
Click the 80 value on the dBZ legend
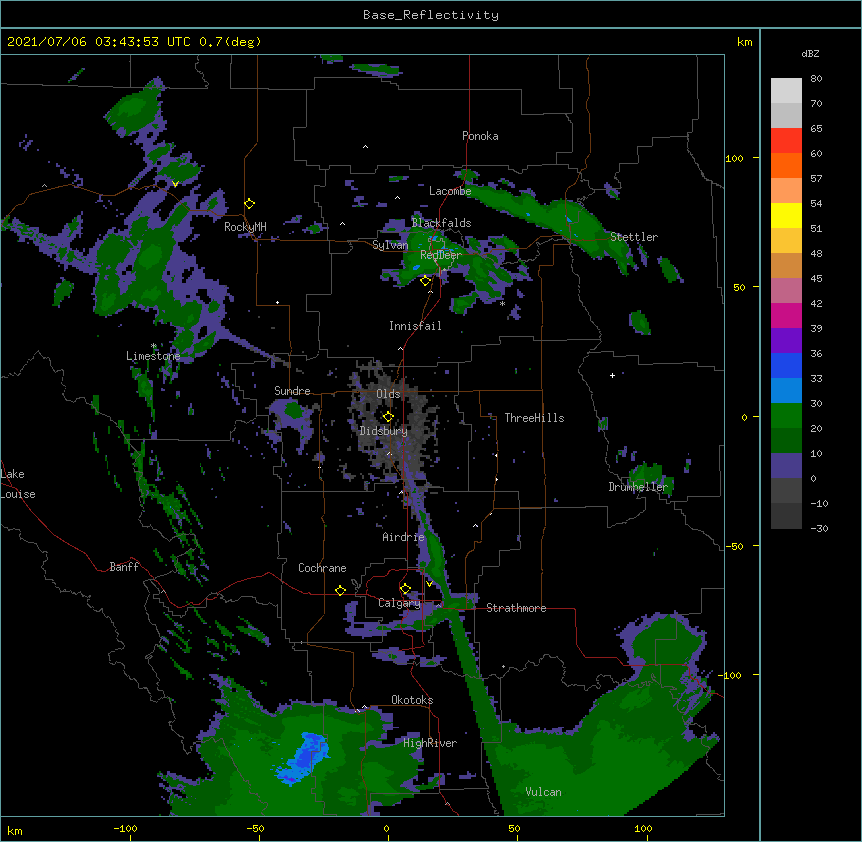pos(816,79)
